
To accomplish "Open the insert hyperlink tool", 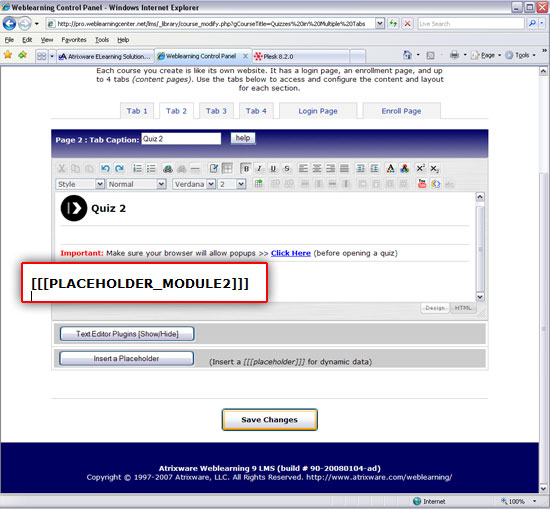I will coord(168,169).
